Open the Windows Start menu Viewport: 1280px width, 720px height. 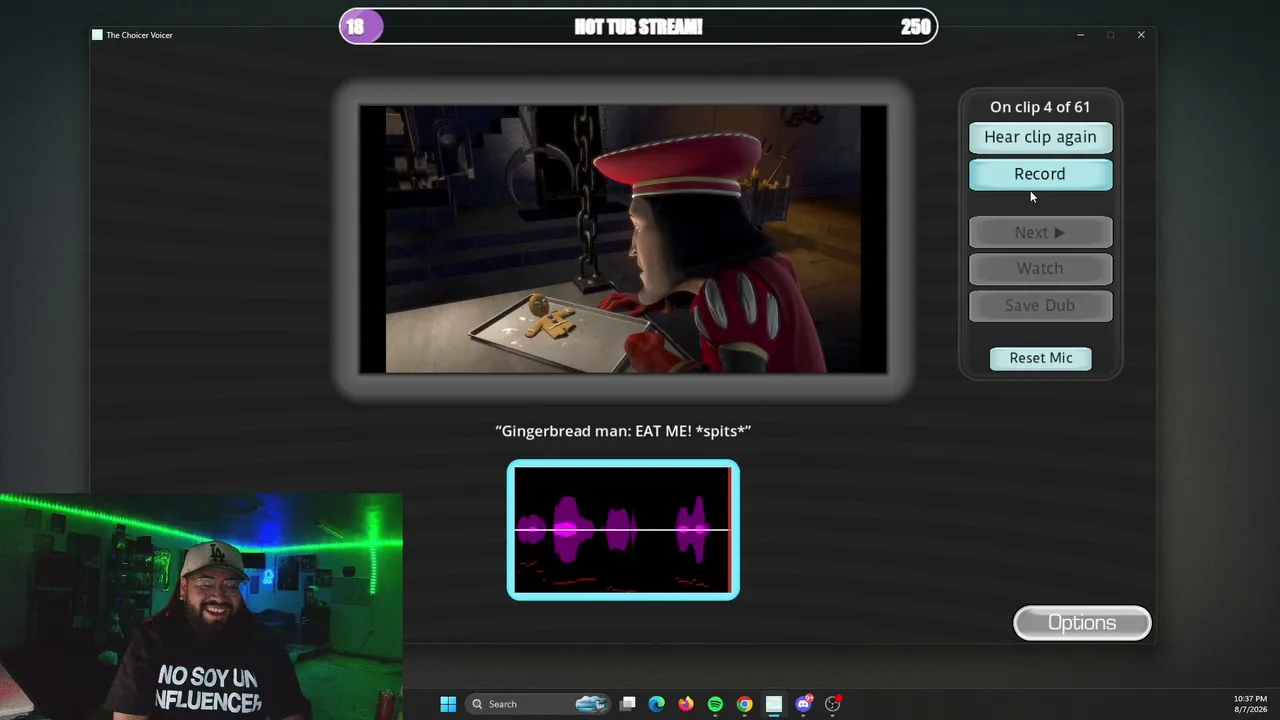pyautogui.click(x=448, y=704)
